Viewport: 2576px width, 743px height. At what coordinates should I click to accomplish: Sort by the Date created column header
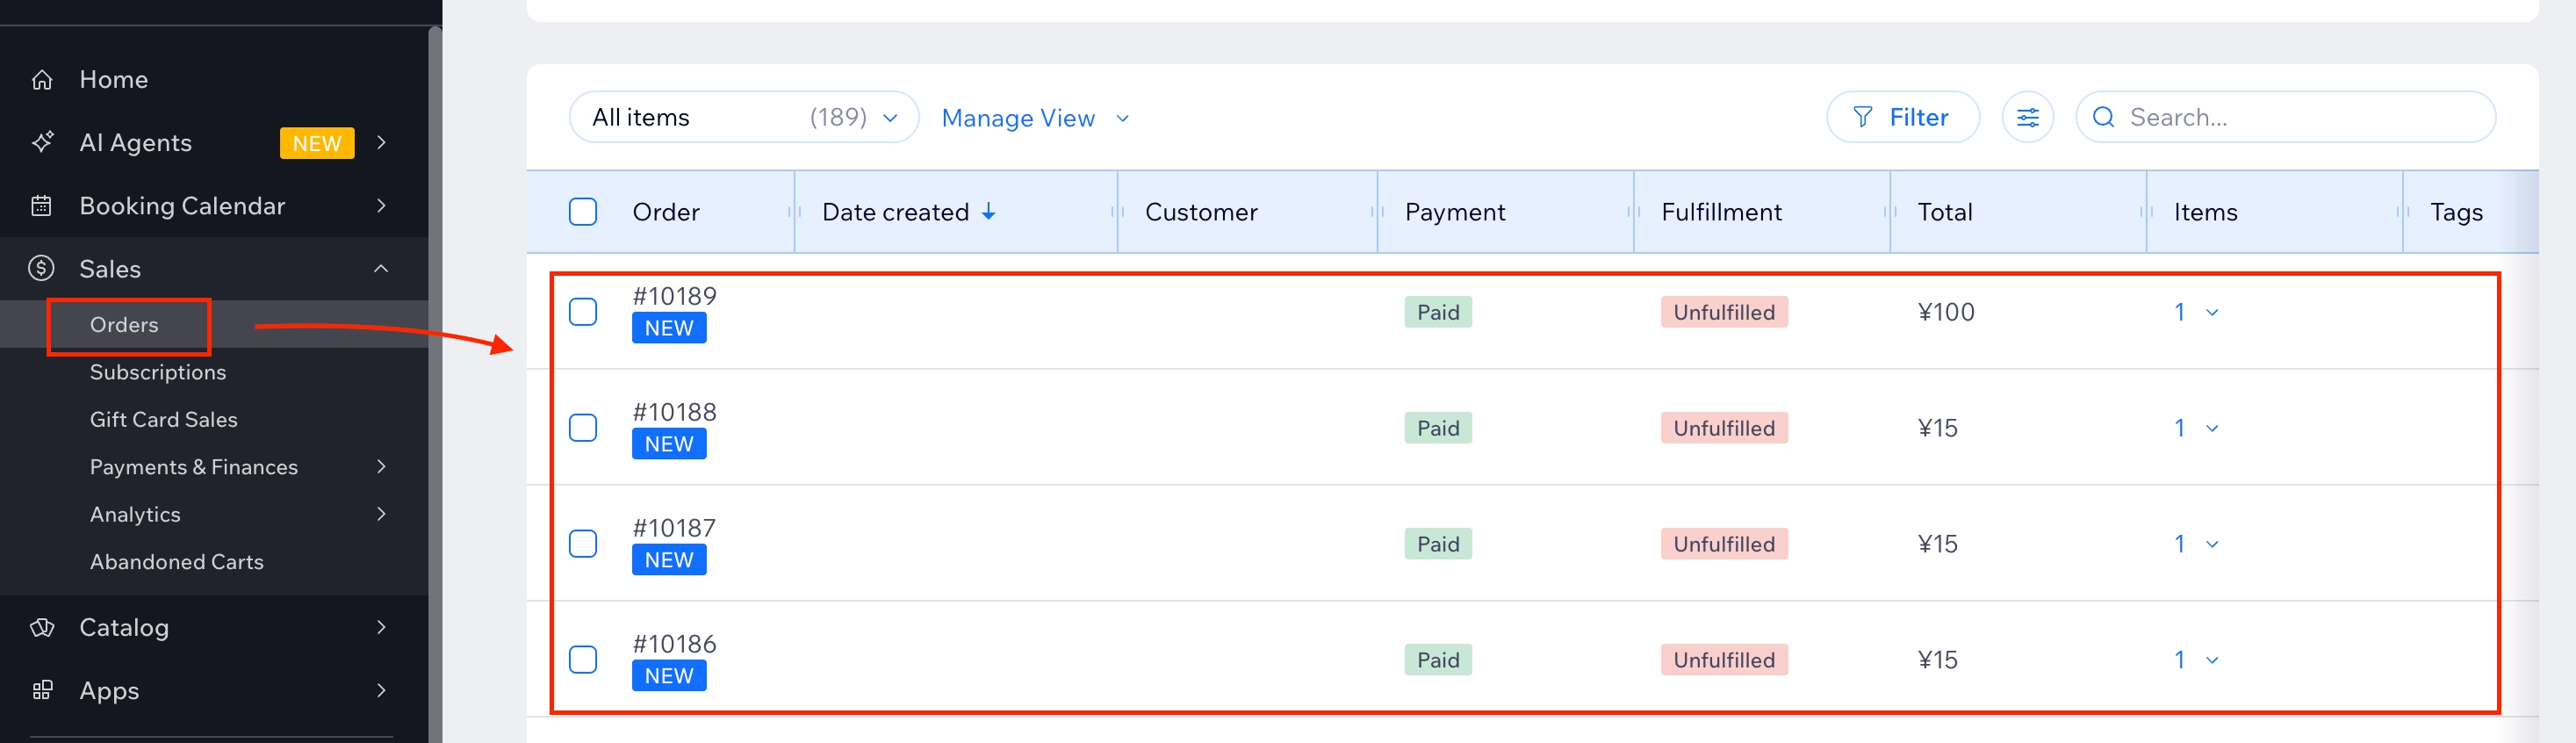(x=896, y=212)
